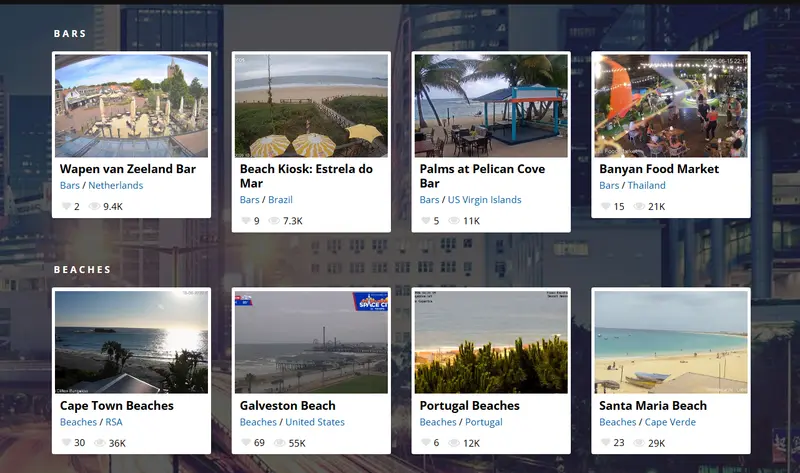Open the Beaches category link under Portugal Beaches

pos(438,422)
